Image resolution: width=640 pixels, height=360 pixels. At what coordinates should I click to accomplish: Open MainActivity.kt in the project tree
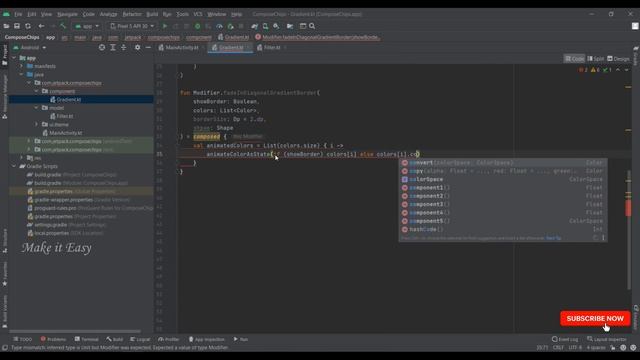(62, 133)
